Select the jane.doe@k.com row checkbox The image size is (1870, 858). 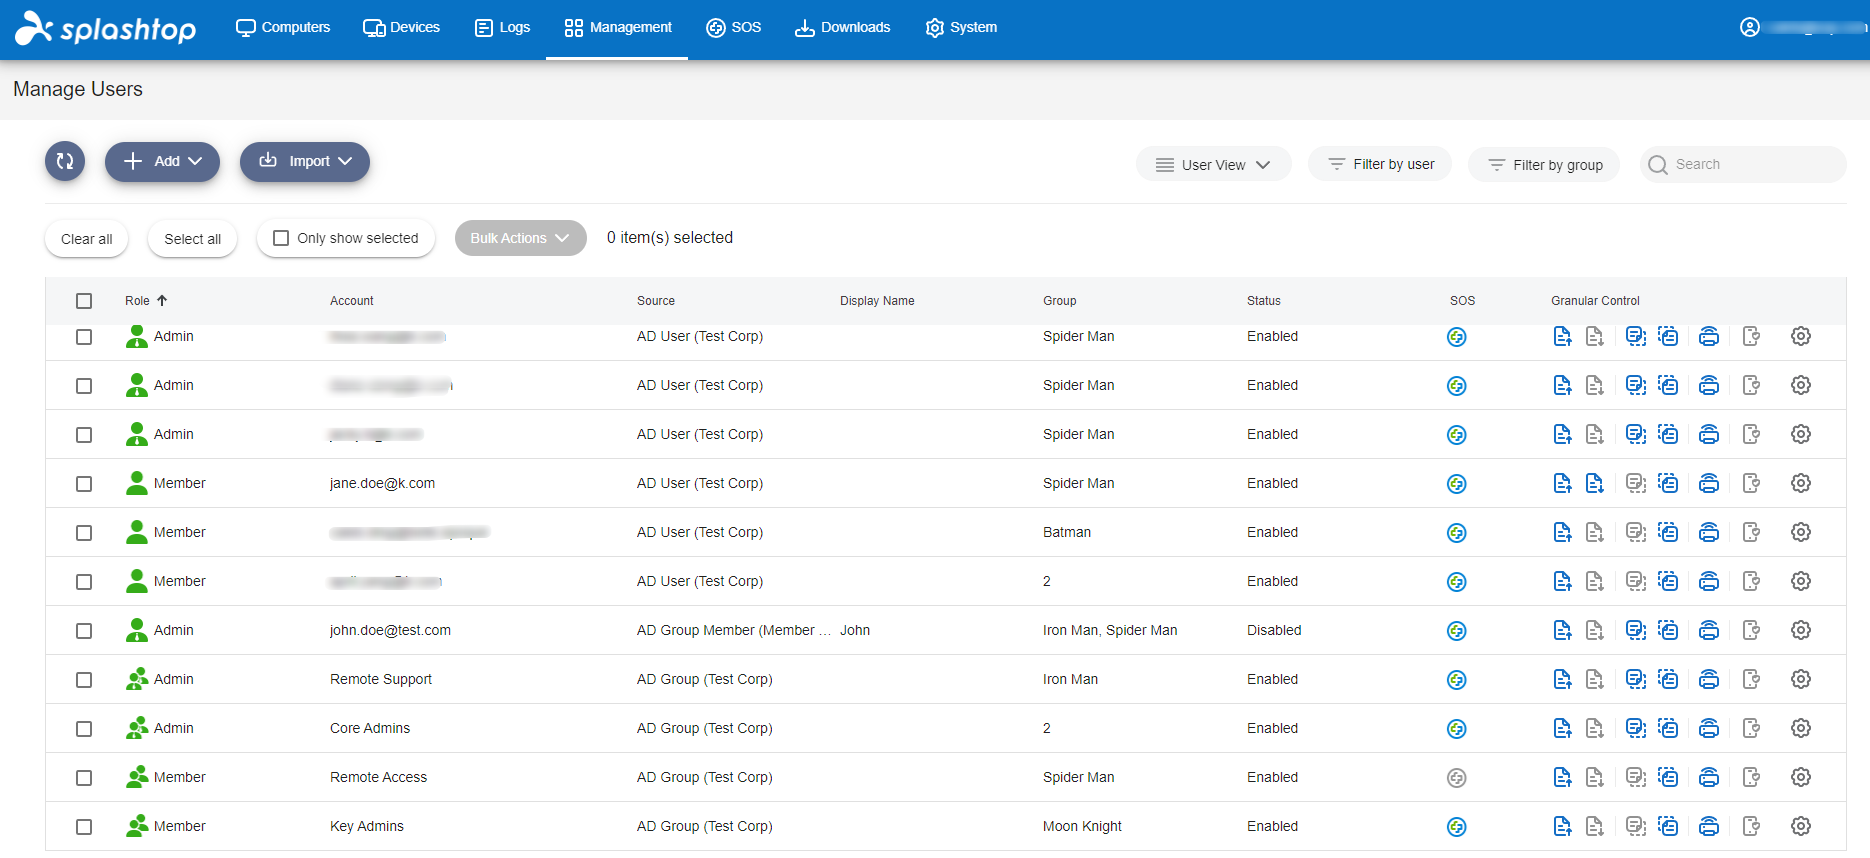point(84,484)
